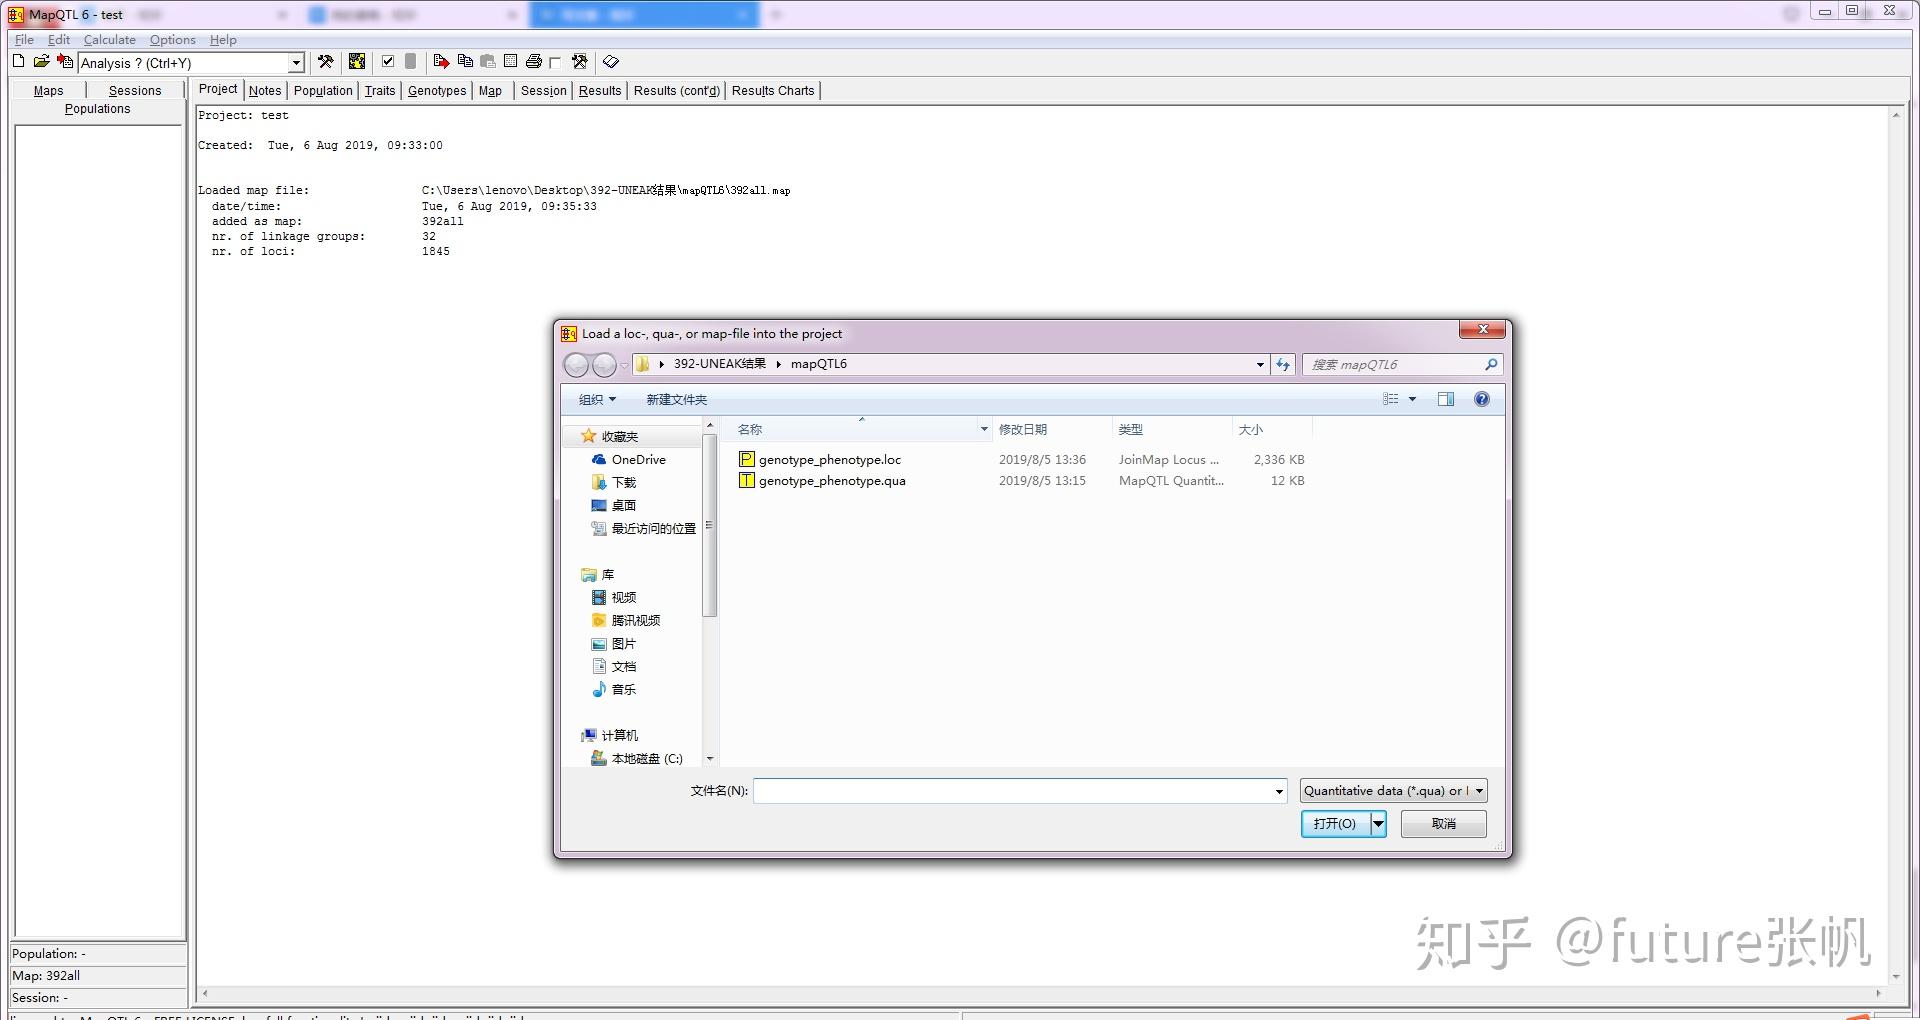This screenshot has height=1020, width=1920.
Task: Click the yellow map pattern toolbar icon
Action: (x=357, y=62)
